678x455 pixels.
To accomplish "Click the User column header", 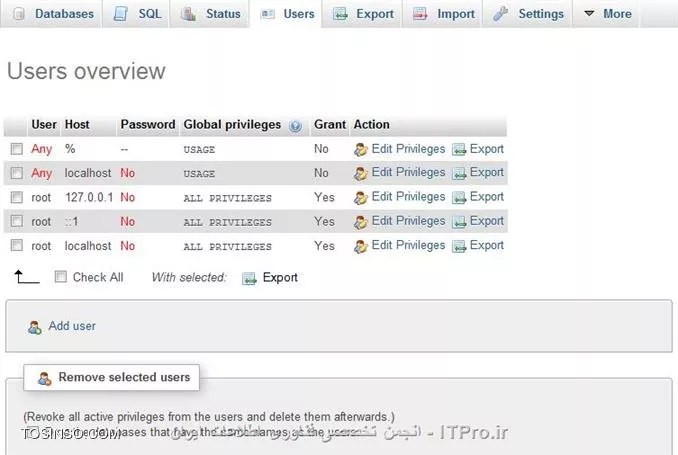I will point(44,125).
